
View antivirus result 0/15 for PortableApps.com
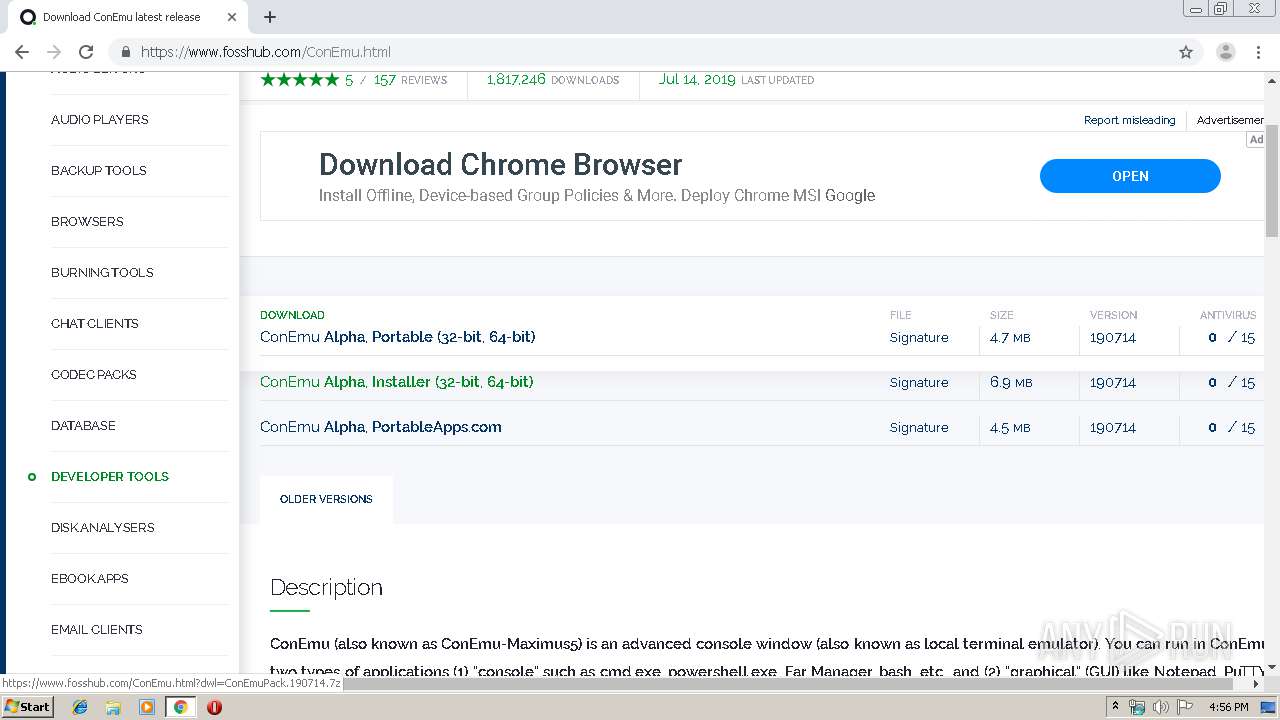(1231, 428)
